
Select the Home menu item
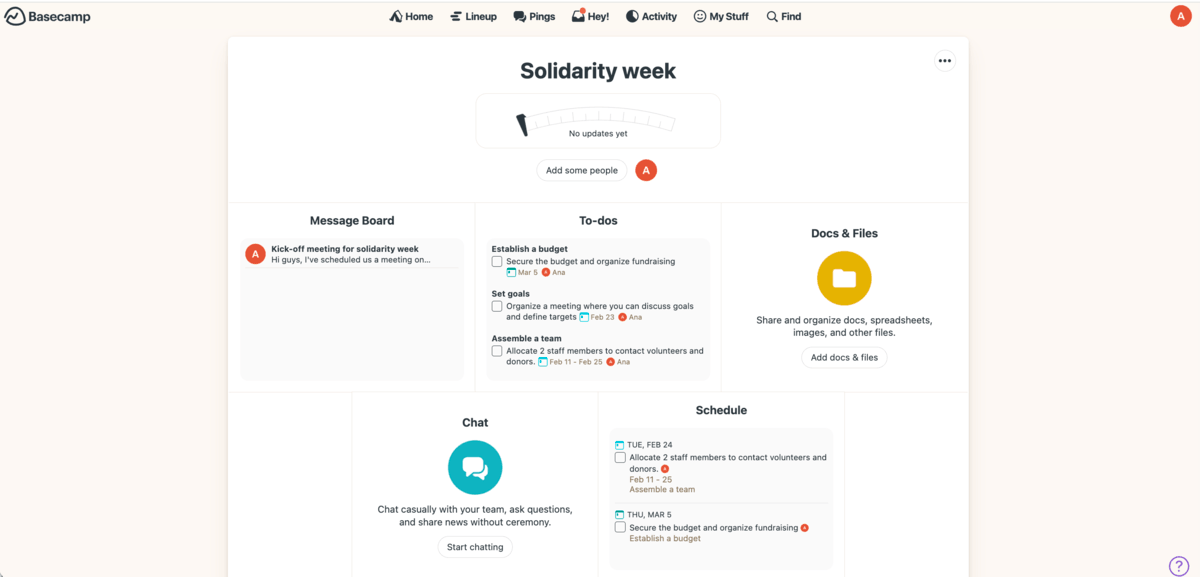coord(411,16)
